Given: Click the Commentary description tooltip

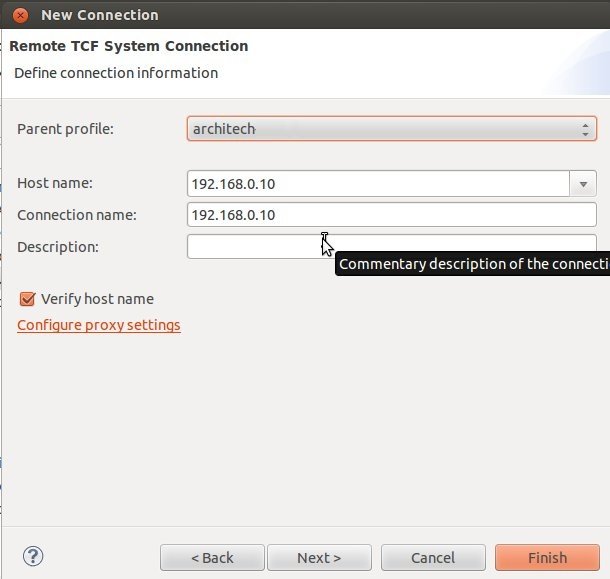Looking at the screenshot, I should [472, 264].
